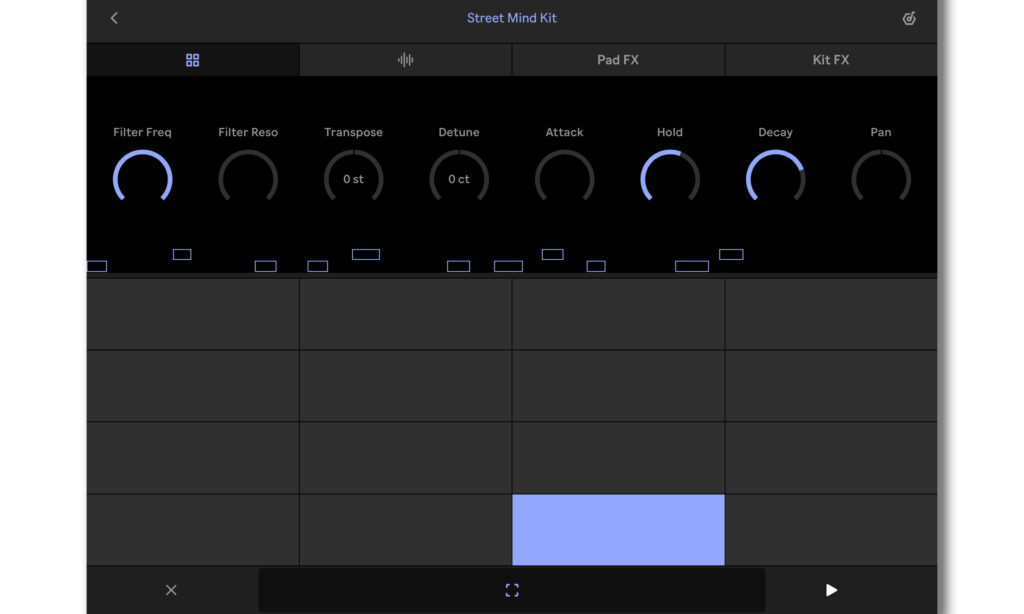Click the Pan knob

click(881, 177)
